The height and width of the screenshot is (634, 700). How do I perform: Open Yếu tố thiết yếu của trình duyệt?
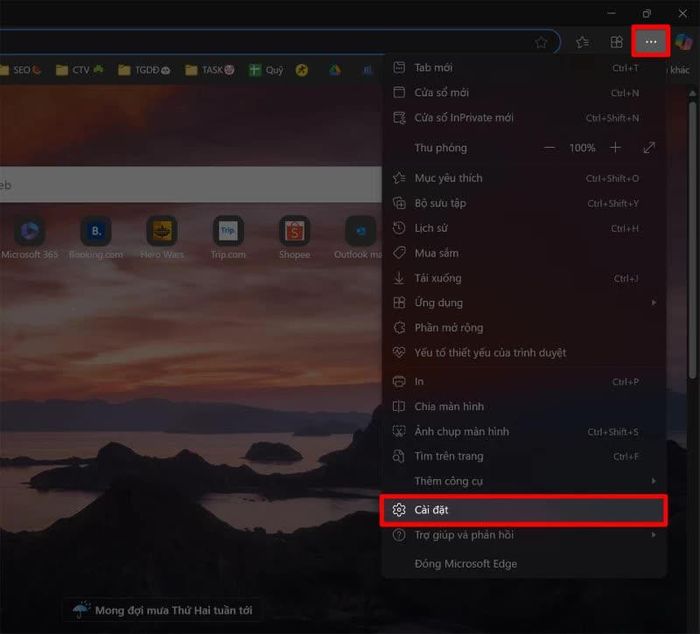coord(524,353)
